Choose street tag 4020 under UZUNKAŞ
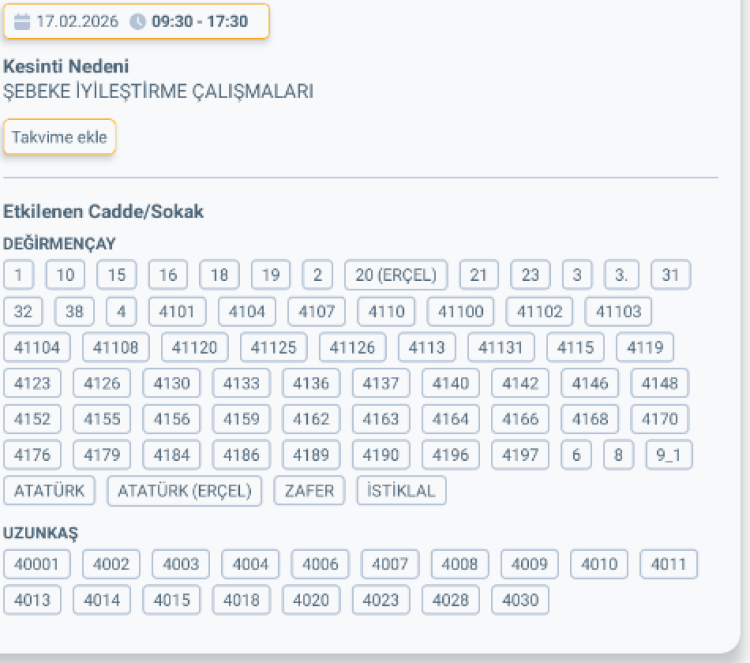The height and width of the screenshot is (663, 750). (311, 601)
